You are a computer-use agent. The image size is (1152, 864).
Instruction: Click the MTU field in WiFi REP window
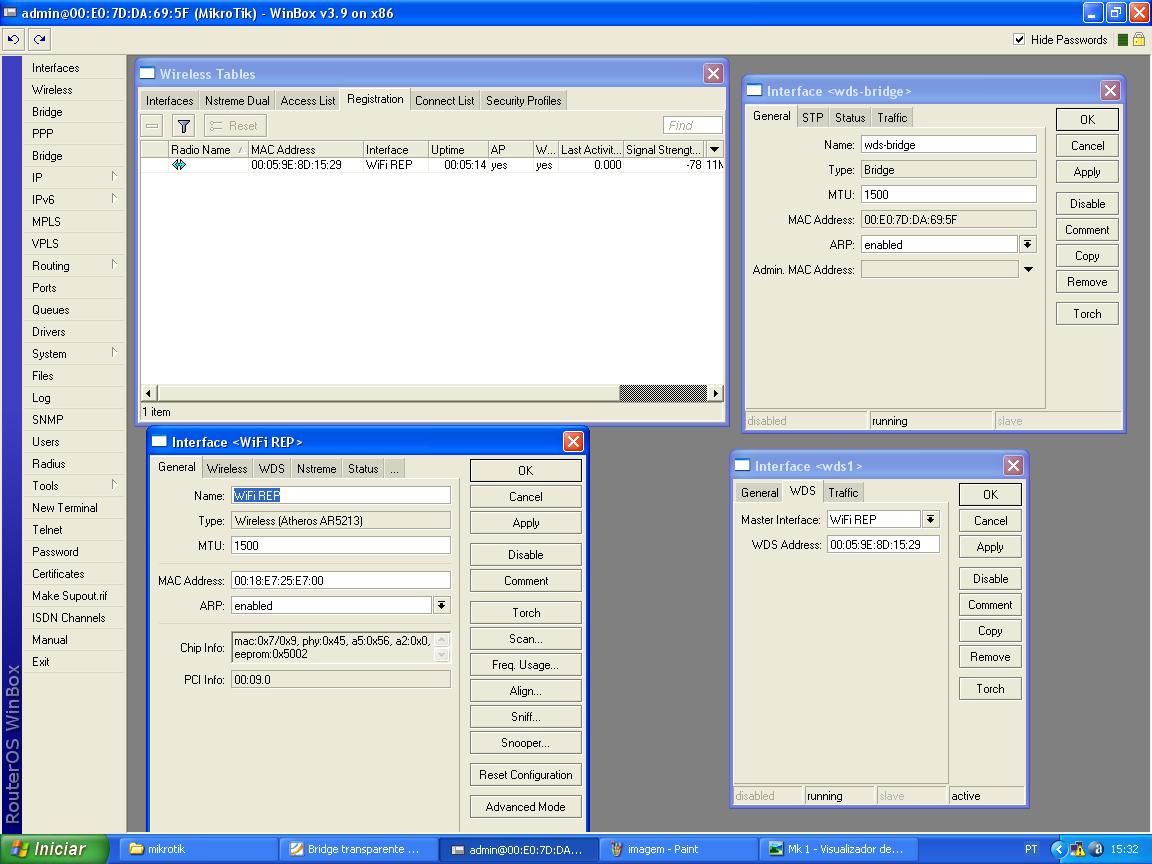tap(341, 545)
